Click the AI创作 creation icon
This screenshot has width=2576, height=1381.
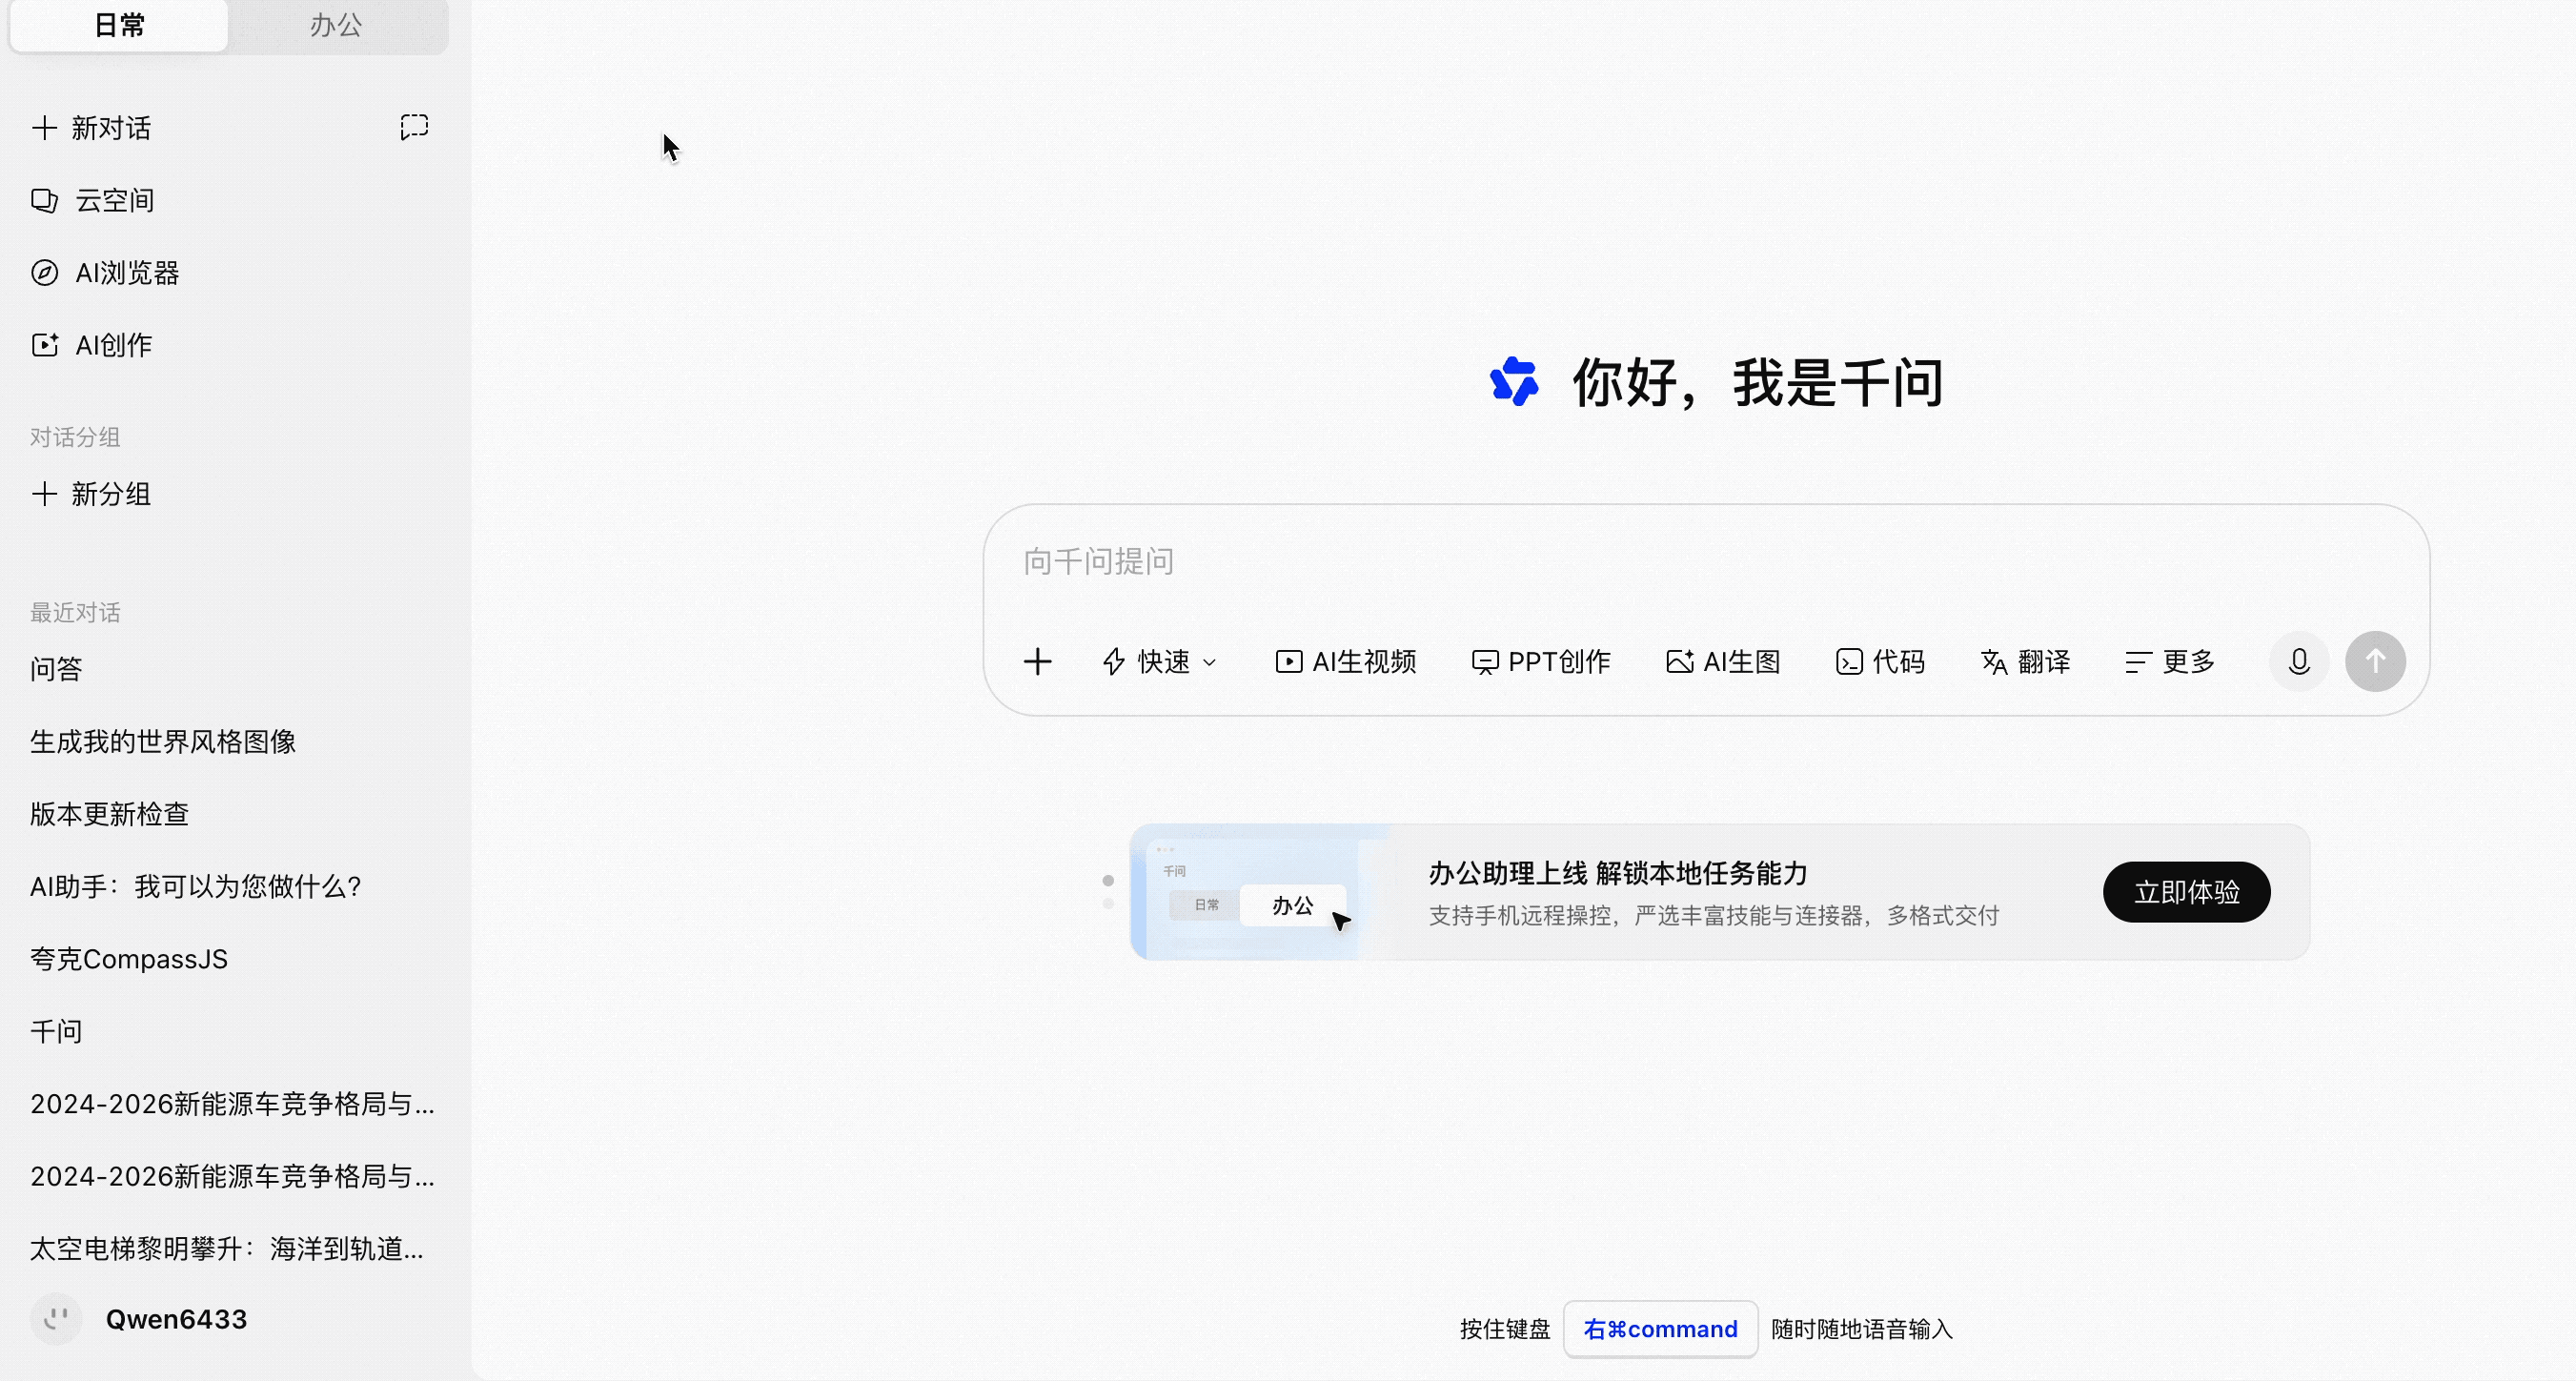point(44,345)
